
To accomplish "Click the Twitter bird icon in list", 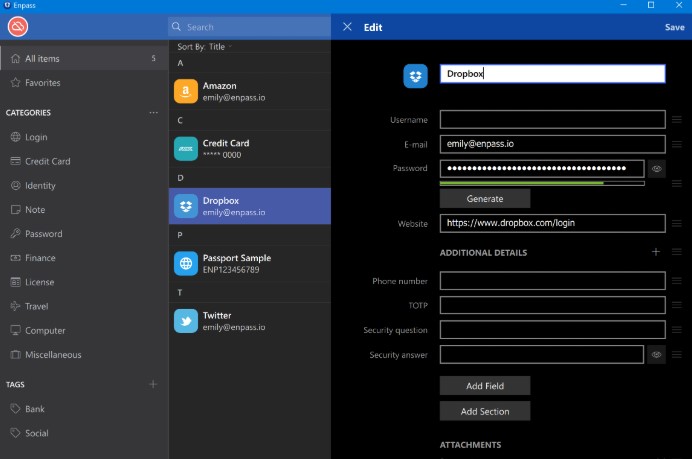I will (x=185, y=320).
